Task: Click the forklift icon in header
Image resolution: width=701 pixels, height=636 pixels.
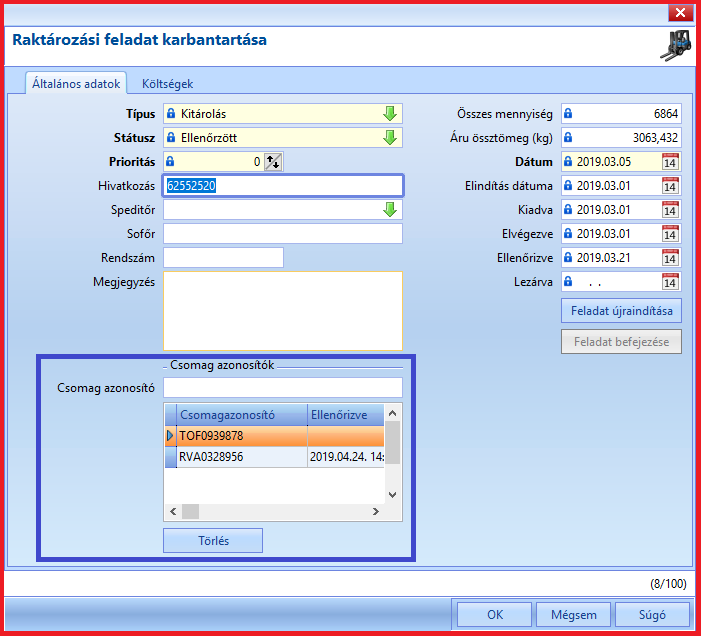Action: (676, 45)
